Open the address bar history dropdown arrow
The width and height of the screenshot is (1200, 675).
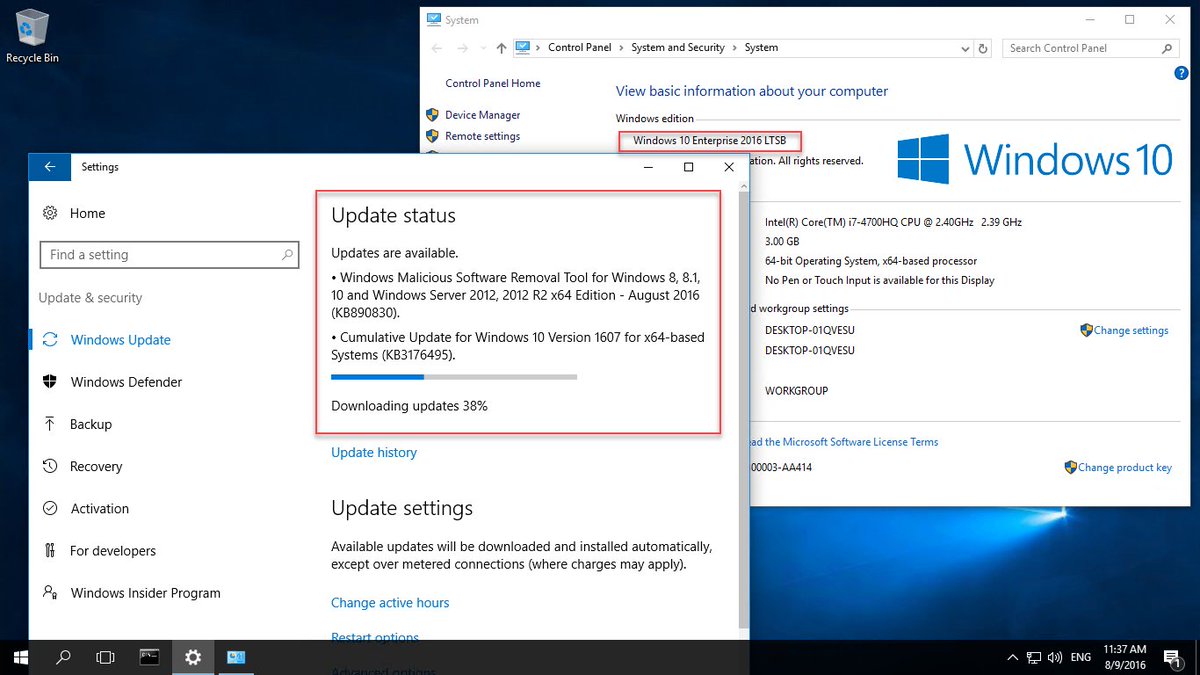964,48
